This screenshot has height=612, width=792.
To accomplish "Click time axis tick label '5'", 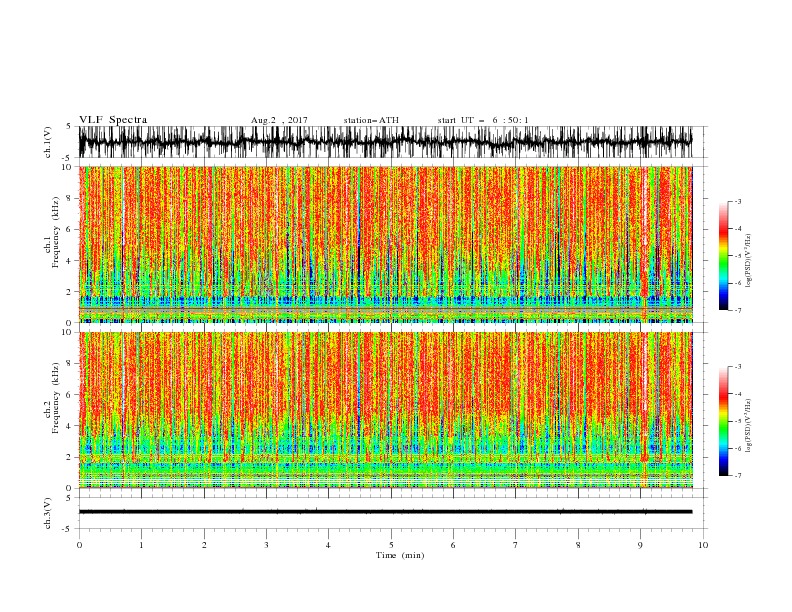I will point(391,545).
